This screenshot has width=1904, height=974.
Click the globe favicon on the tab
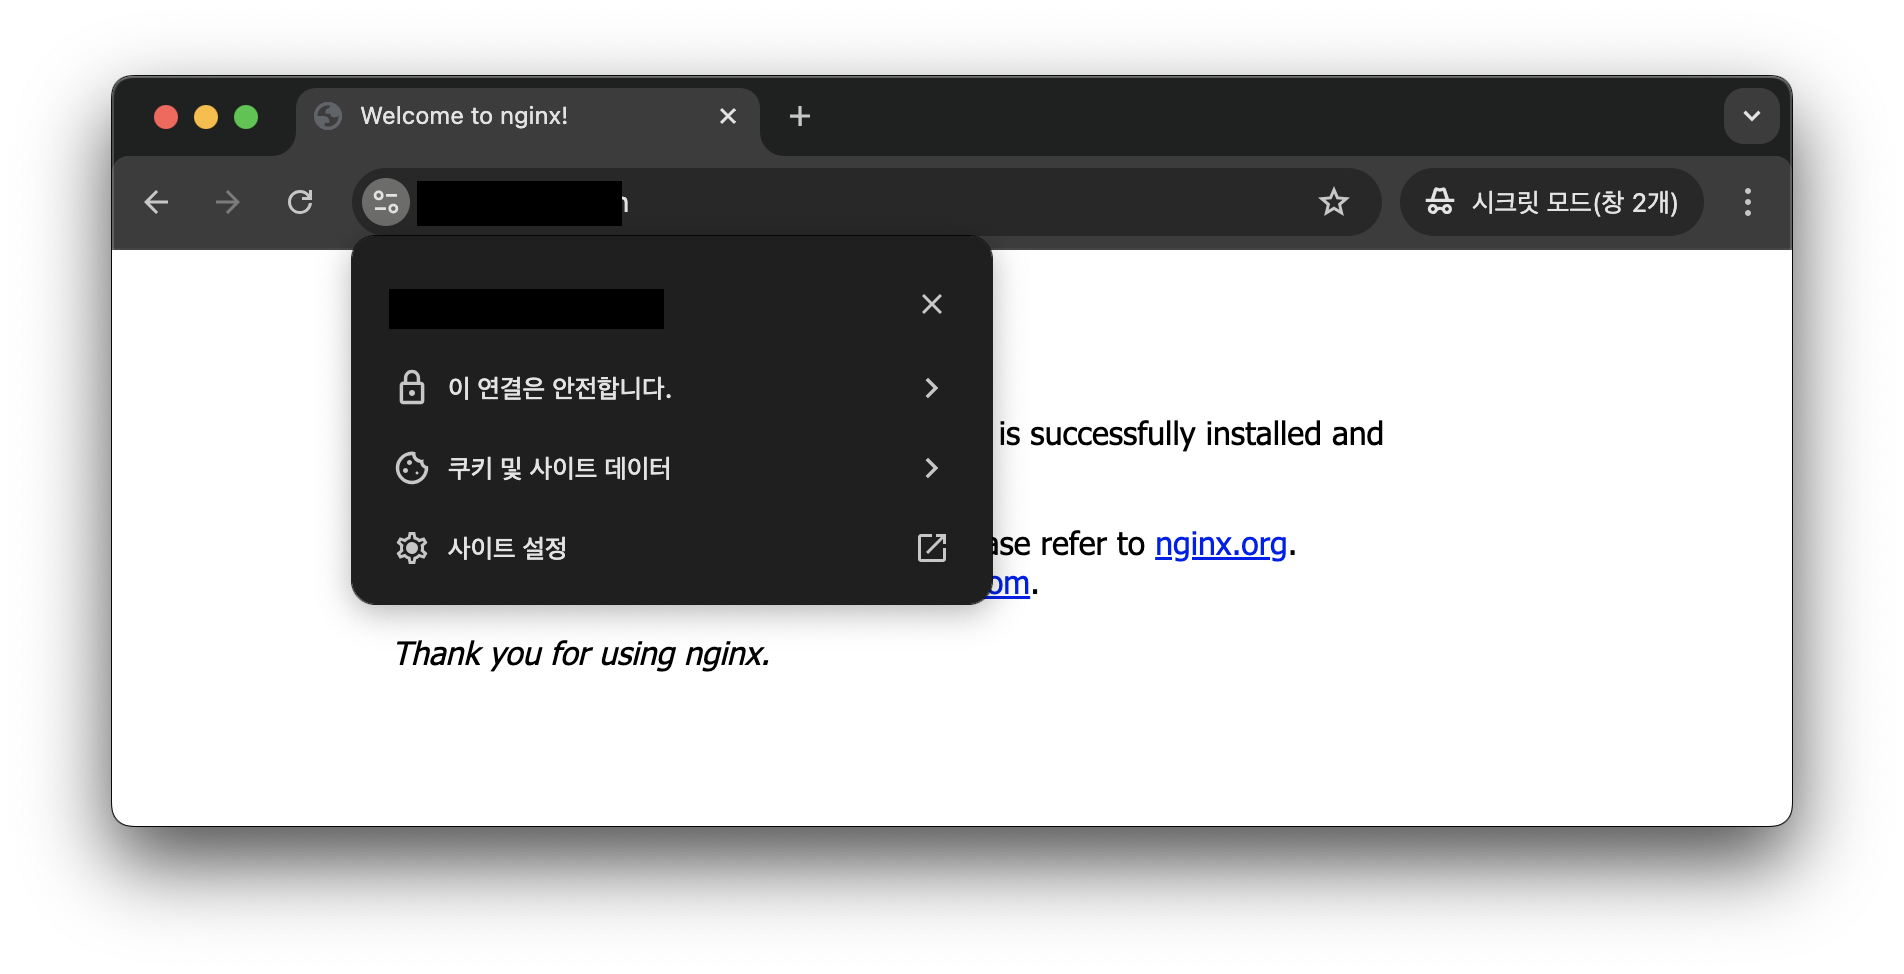coord(328,116)
